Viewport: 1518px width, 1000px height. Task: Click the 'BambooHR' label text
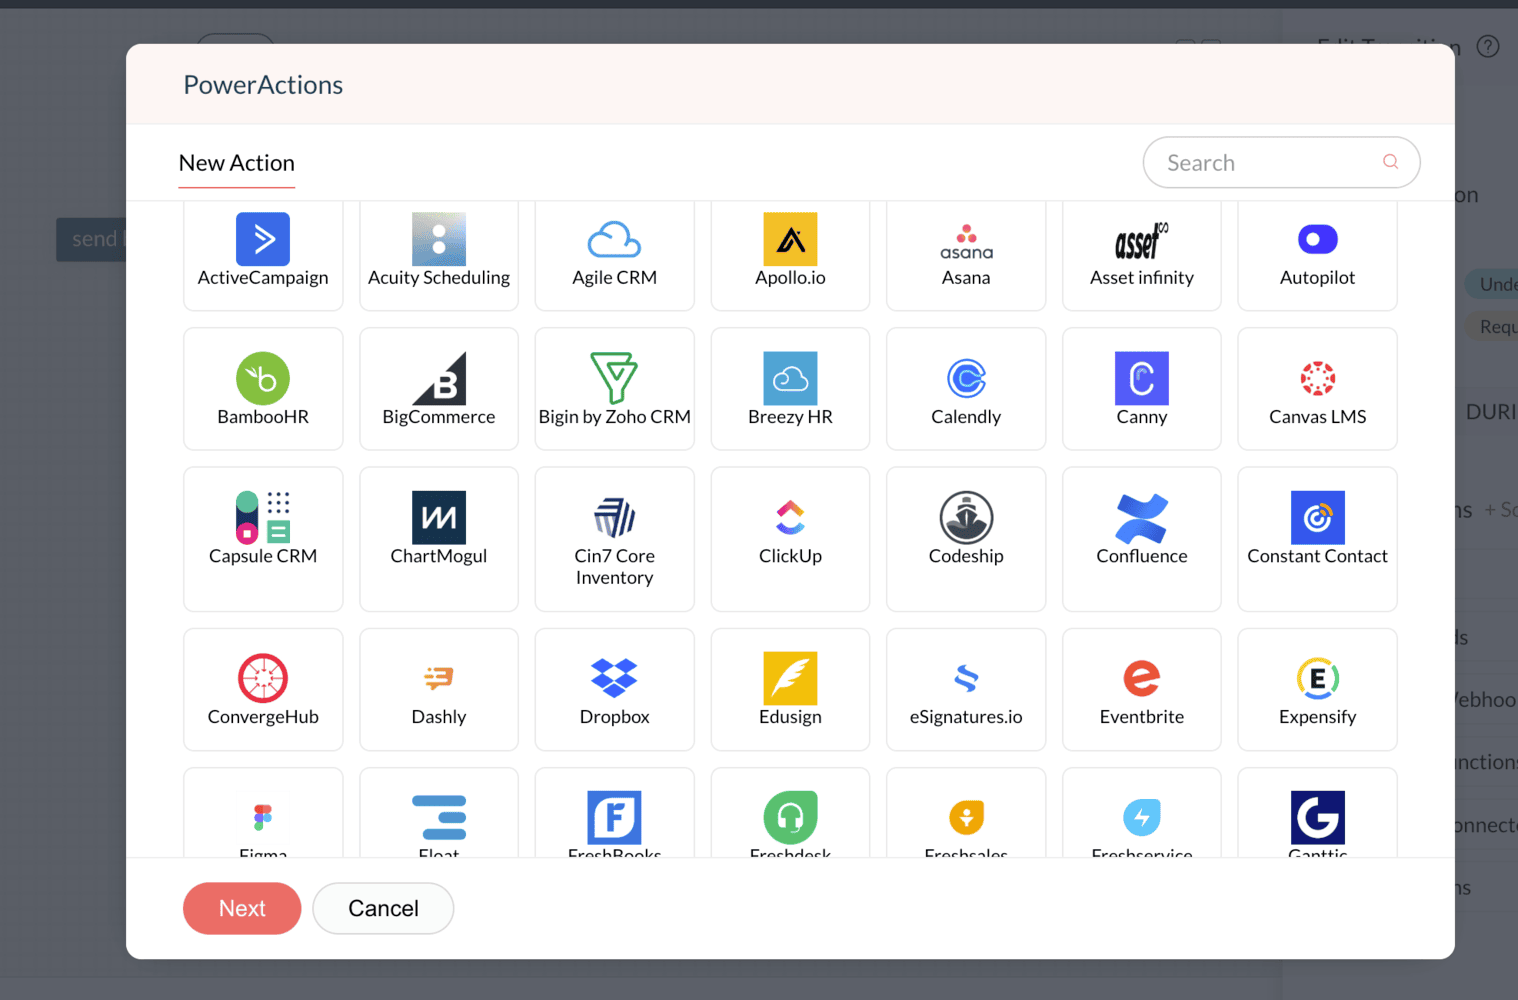pyautogui.click(x=263, y=417)
